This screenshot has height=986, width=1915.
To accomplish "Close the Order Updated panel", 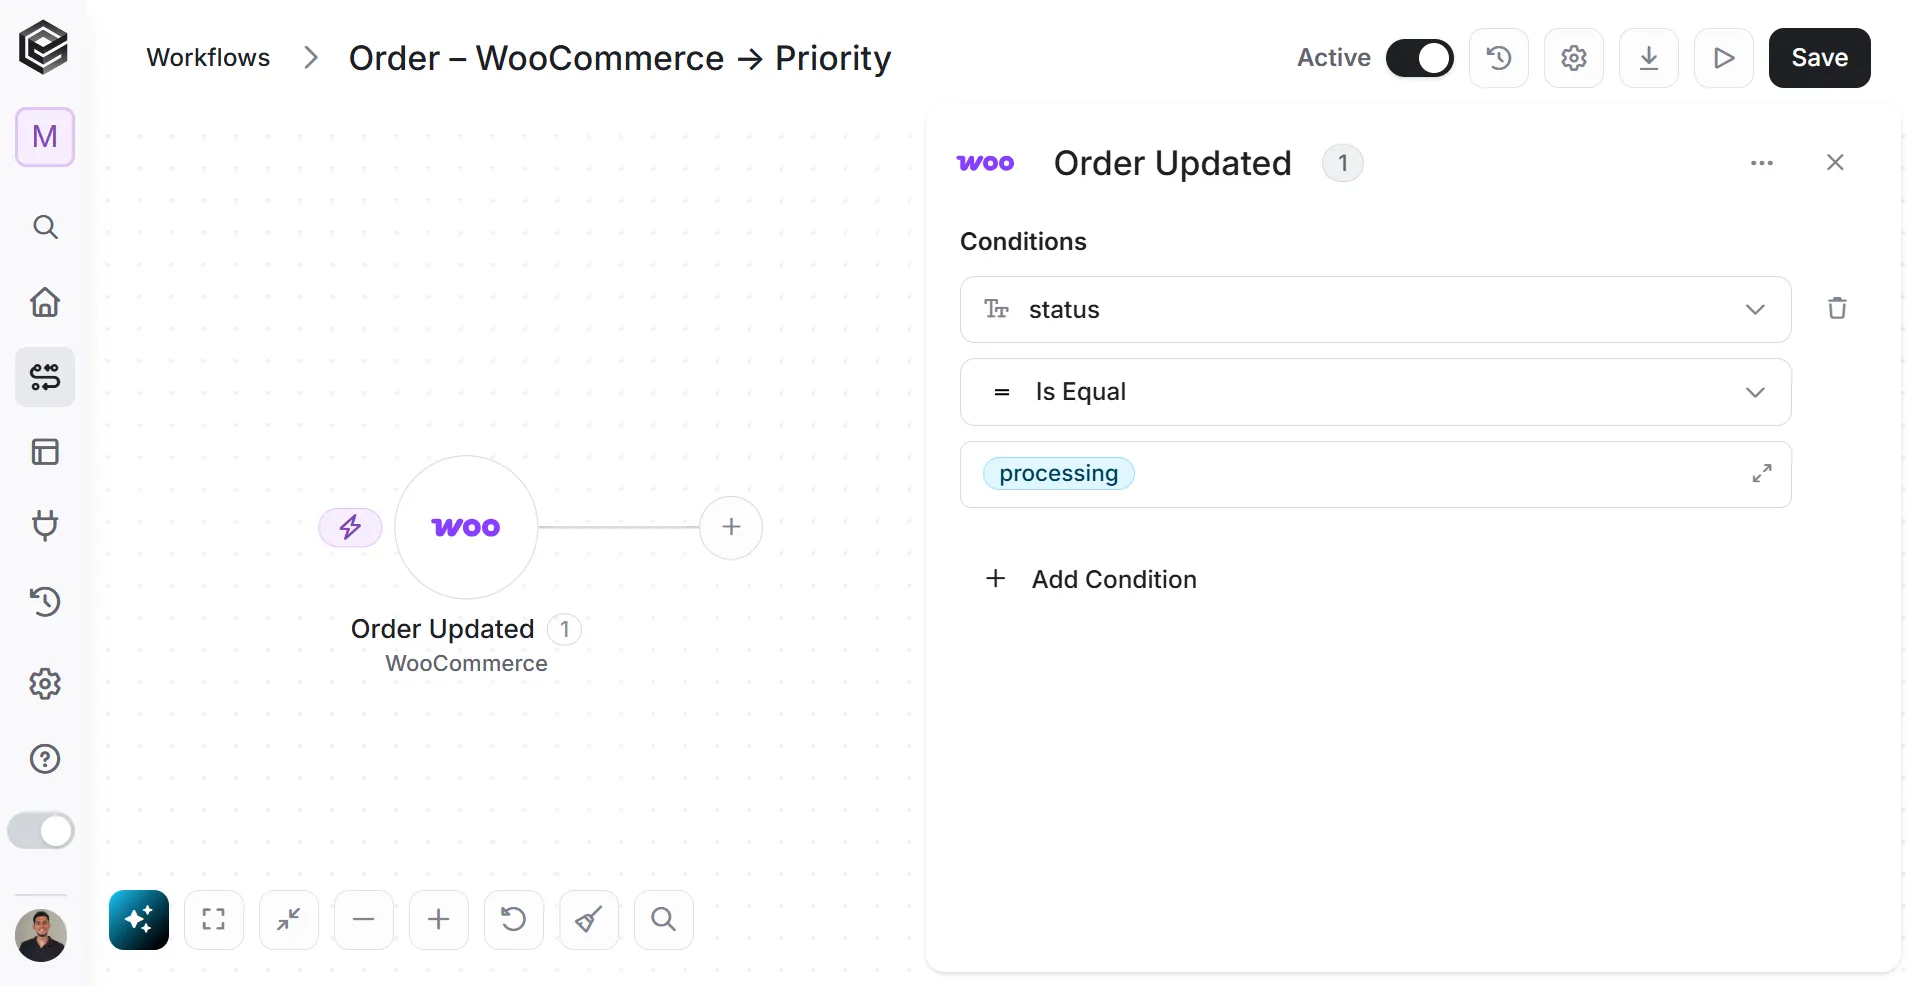I will (1835, 163).
